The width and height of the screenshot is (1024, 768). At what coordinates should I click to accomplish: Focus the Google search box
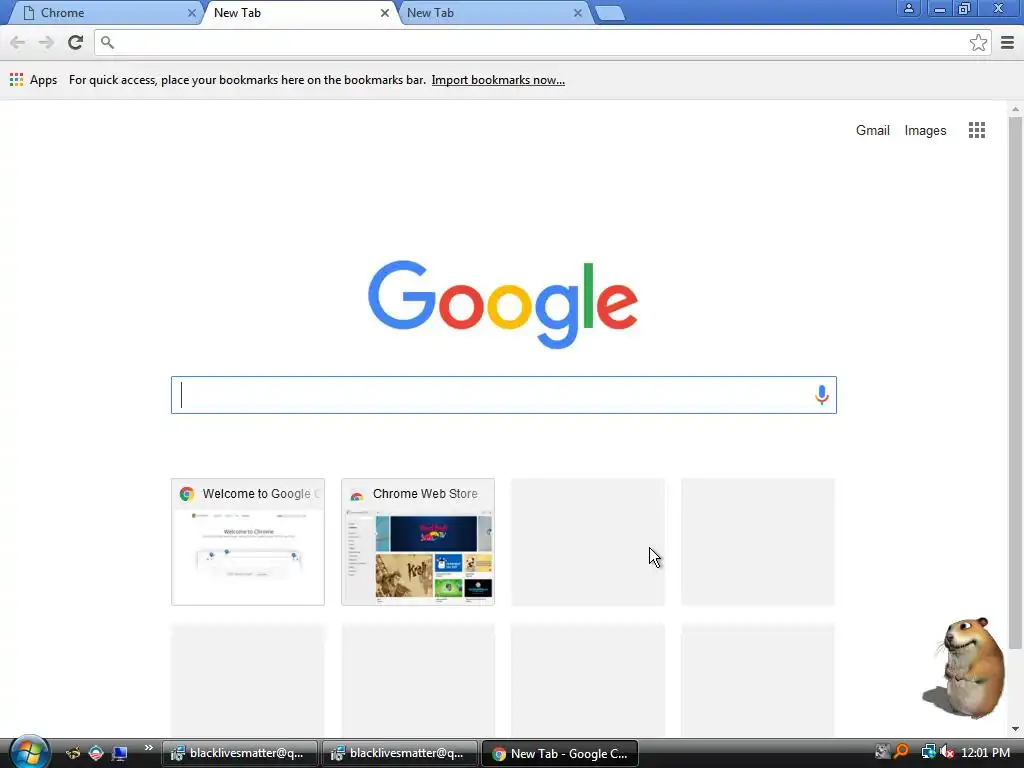(x=504, y=394)
